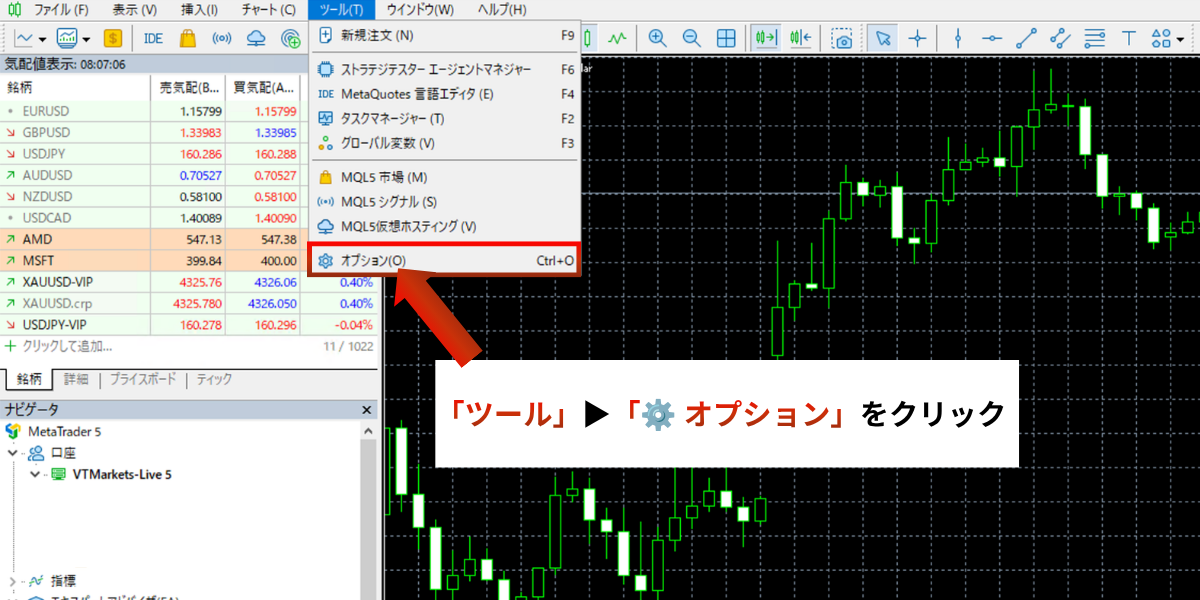The height and width of the screenshot is (600, 1200).
Task: Switch to the ティック tab
Action: 214,379
